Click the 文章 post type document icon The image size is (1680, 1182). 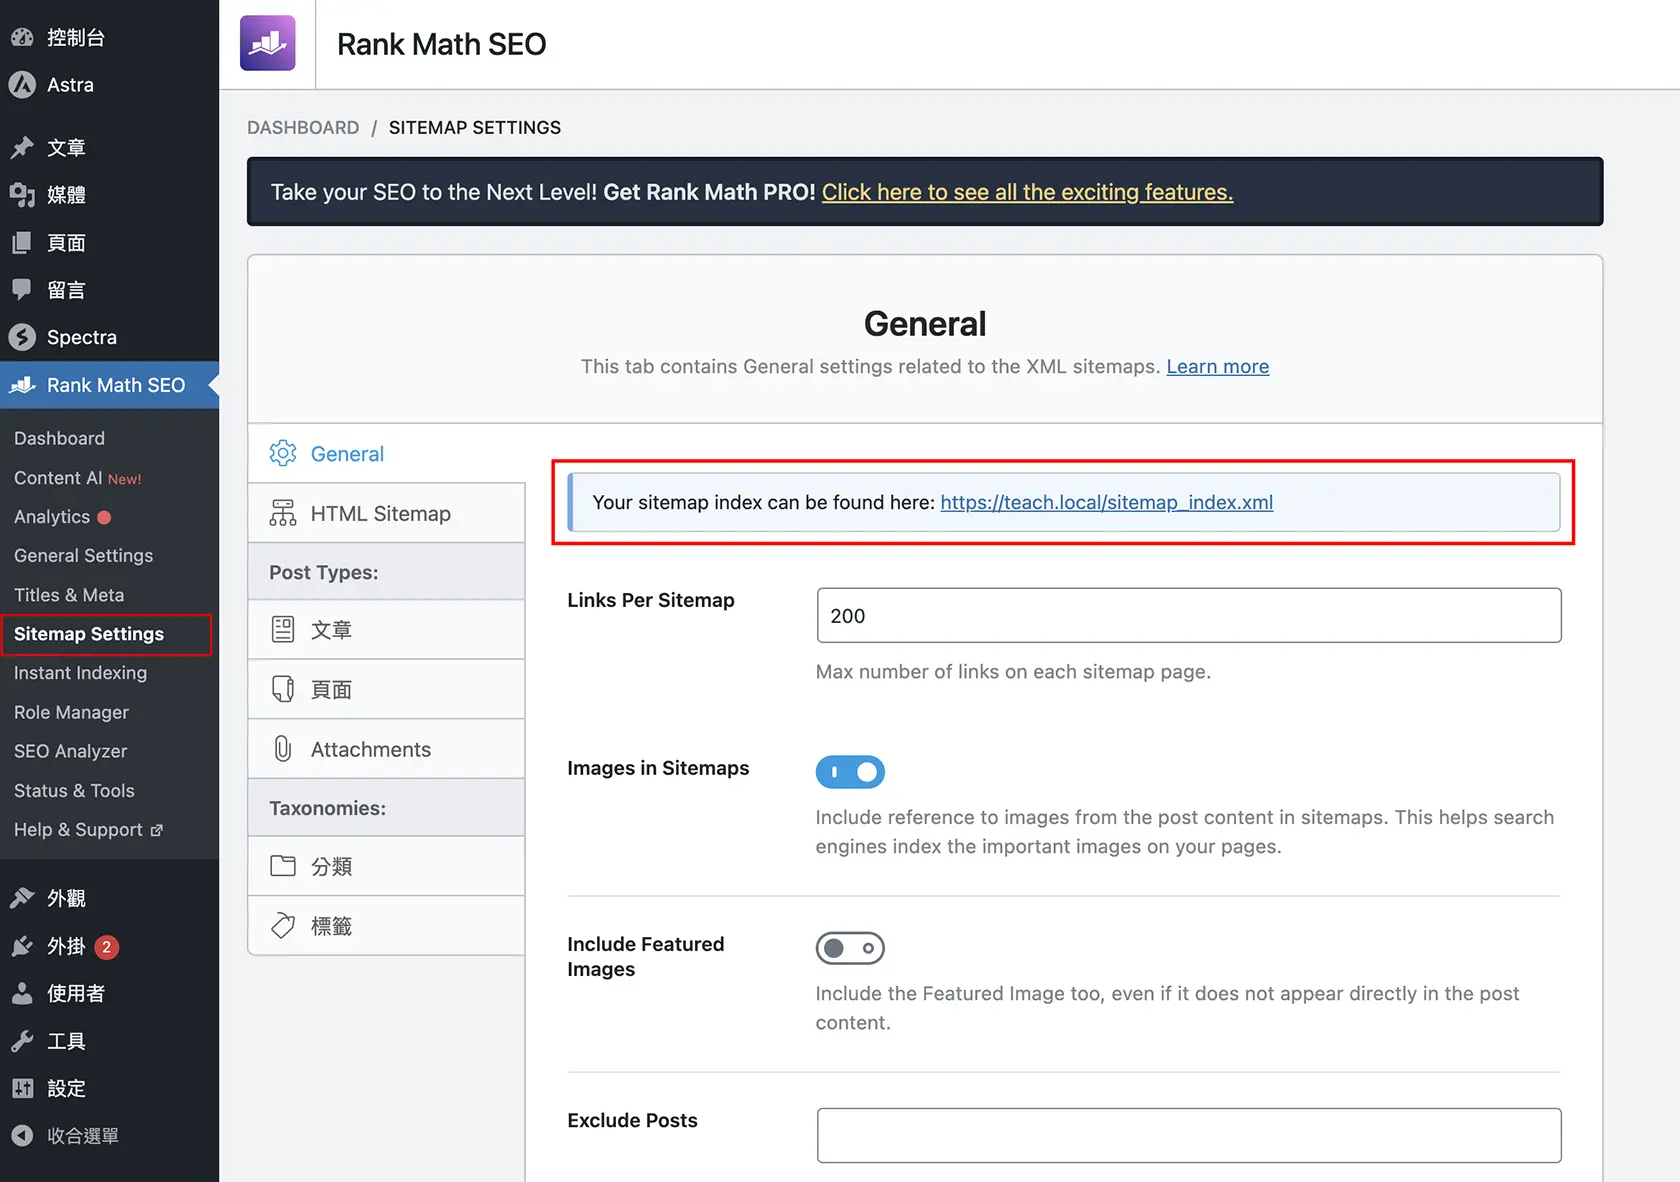(283, 629)
